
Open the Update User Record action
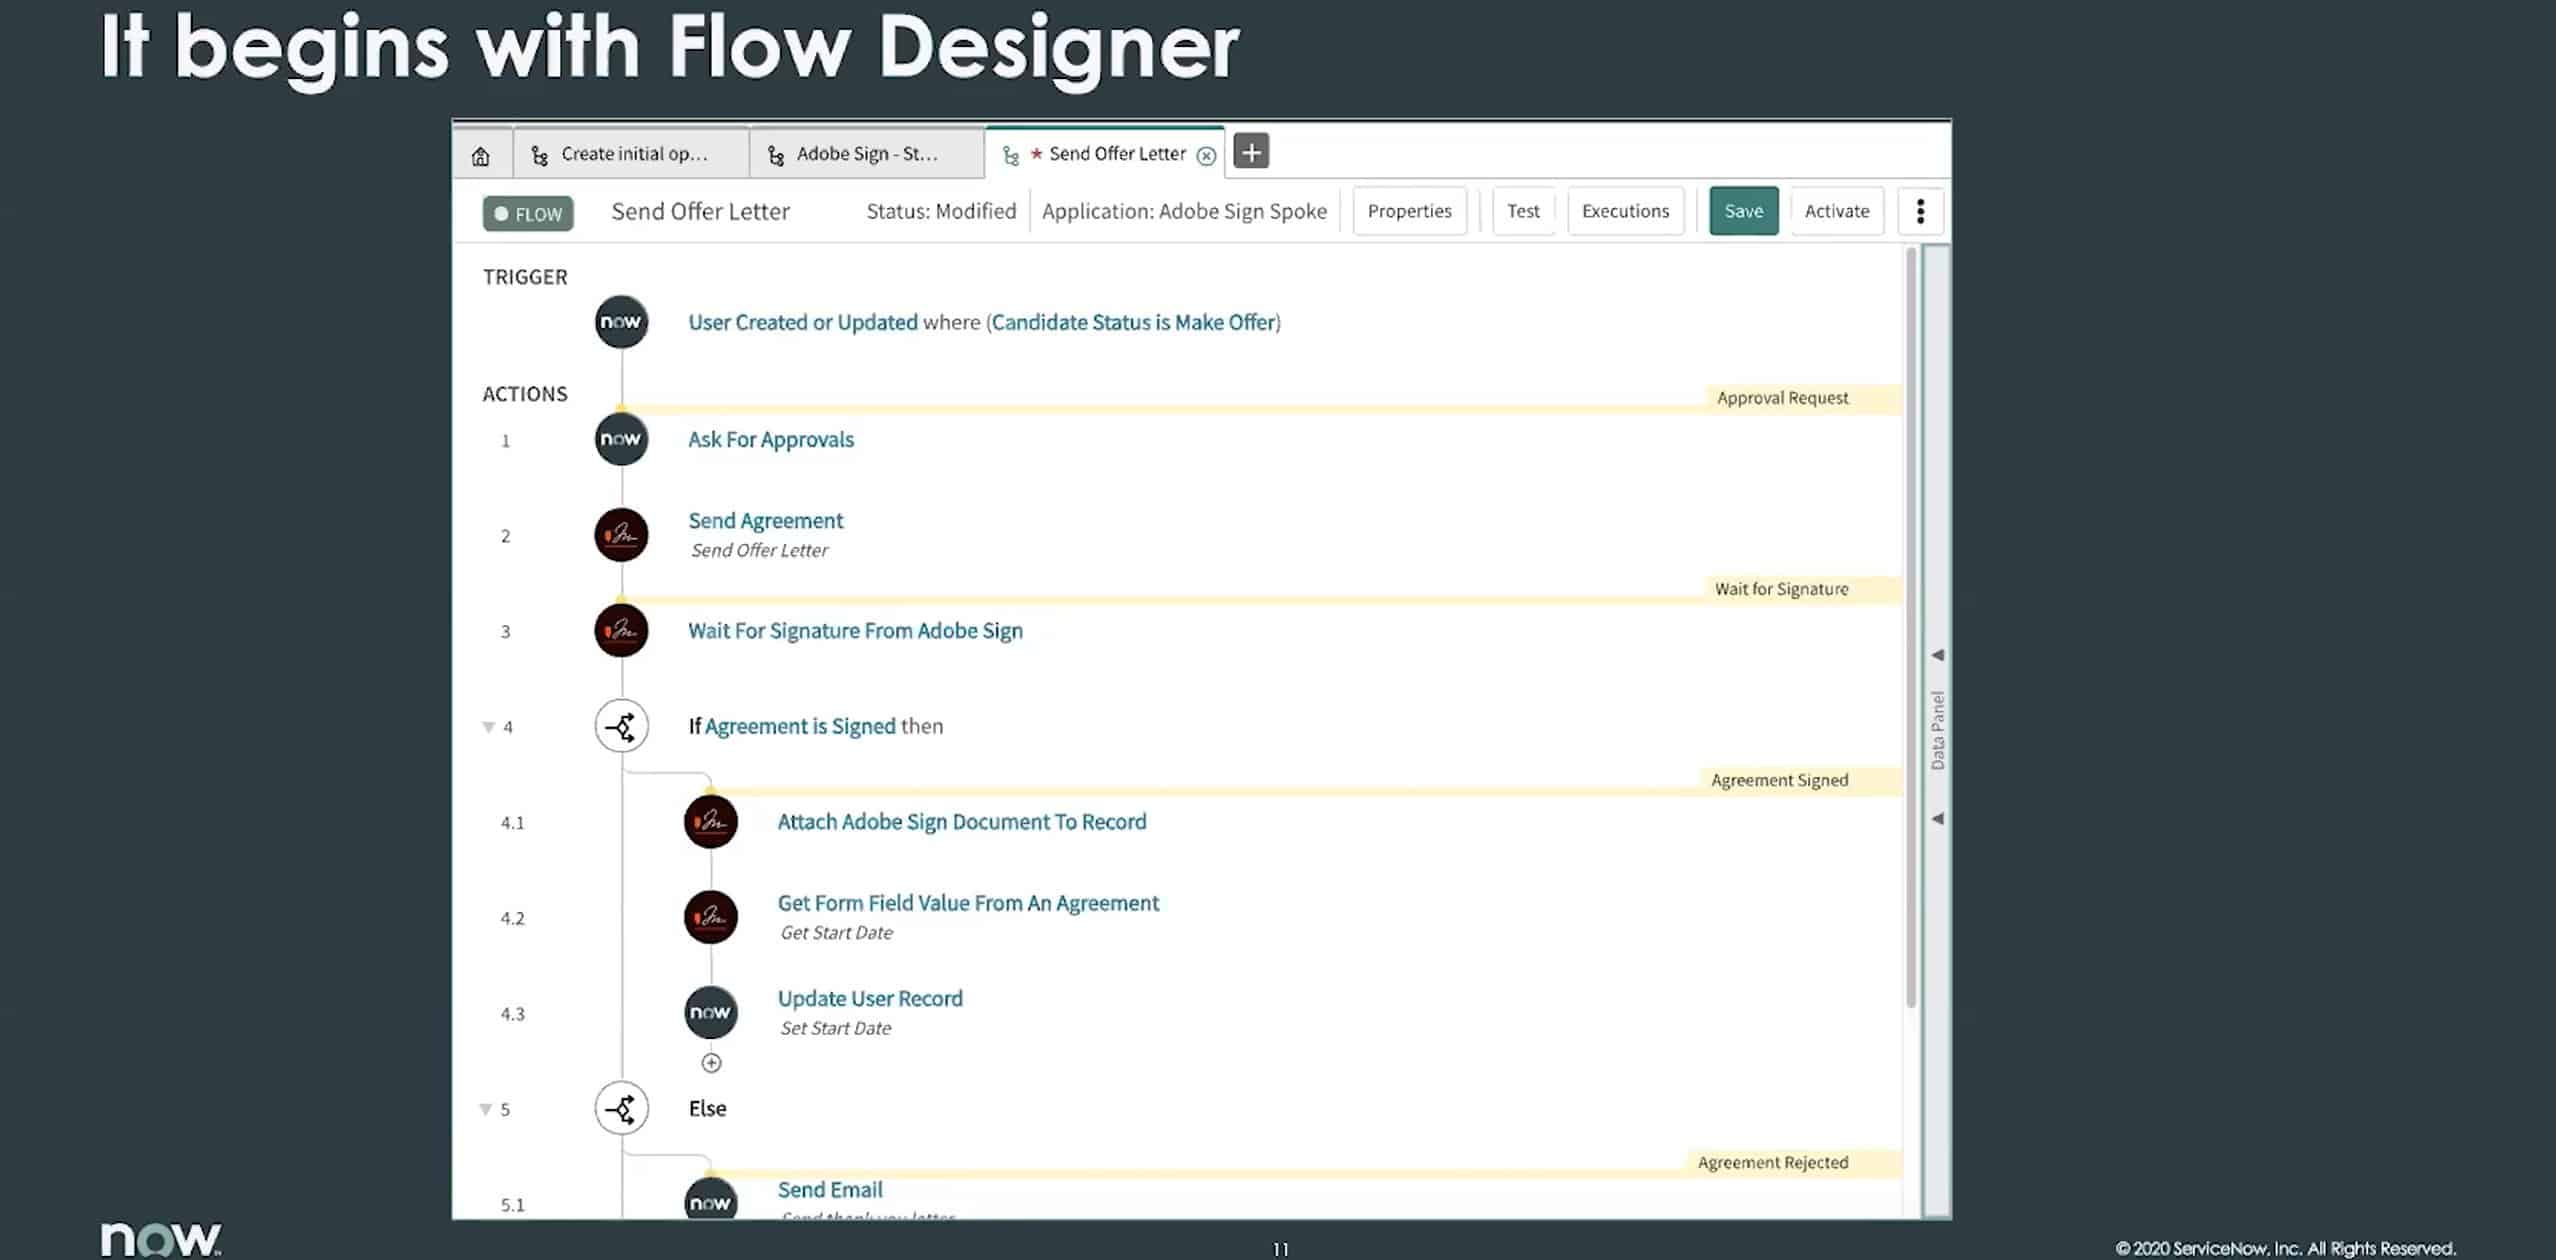(x=870, y=998)
